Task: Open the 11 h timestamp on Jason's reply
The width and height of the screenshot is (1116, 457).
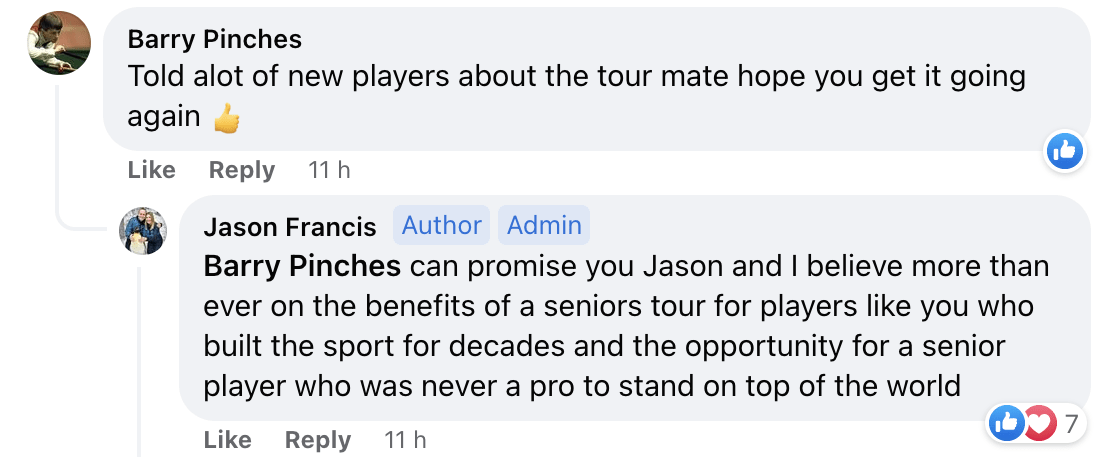Action: pyautogui.click(x=405, y=440)
